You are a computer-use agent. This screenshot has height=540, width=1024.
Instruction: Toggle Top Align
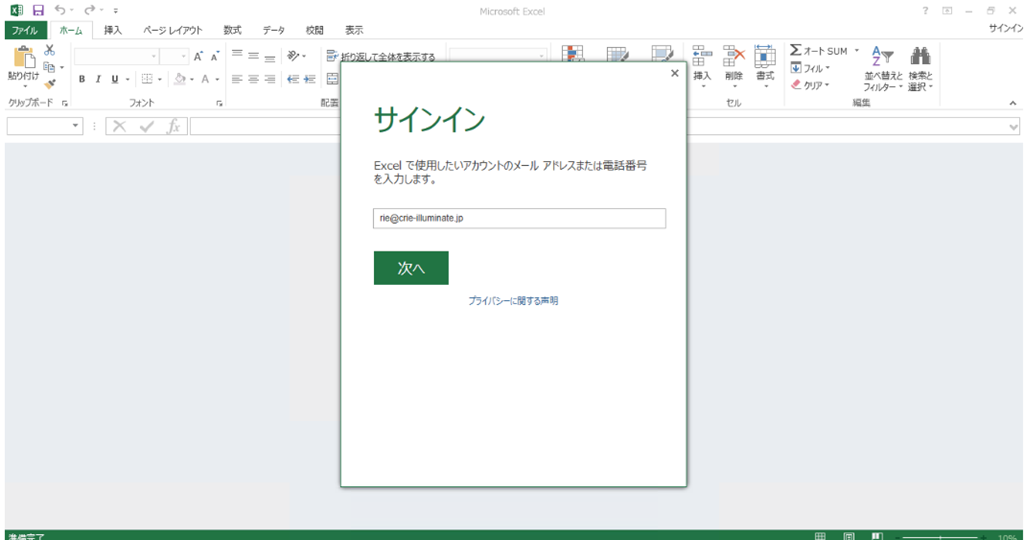[237, 56]
